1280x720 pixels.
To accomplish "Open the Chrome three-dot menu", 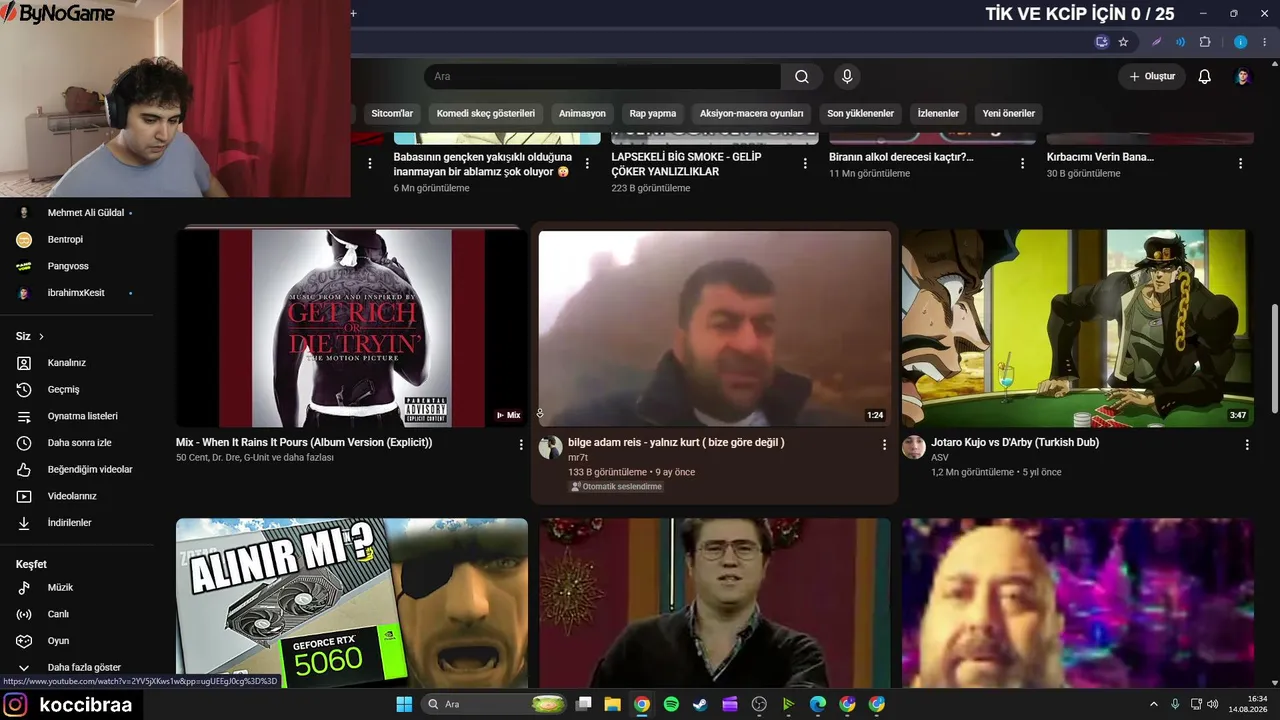I will [x=1264, y=42].
